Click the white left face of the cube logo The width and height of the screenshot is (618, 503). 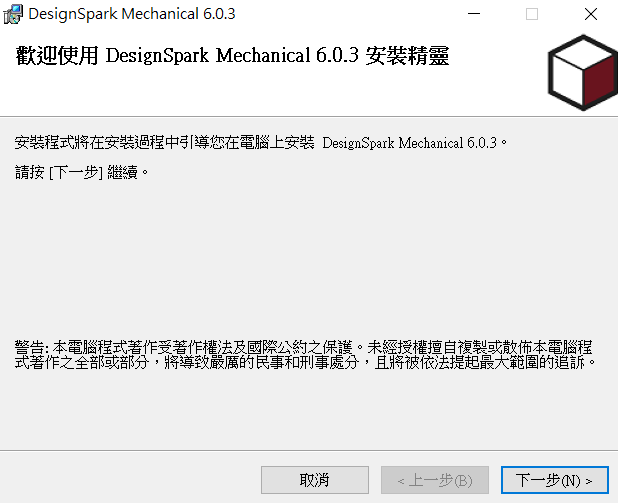point(567,80)
